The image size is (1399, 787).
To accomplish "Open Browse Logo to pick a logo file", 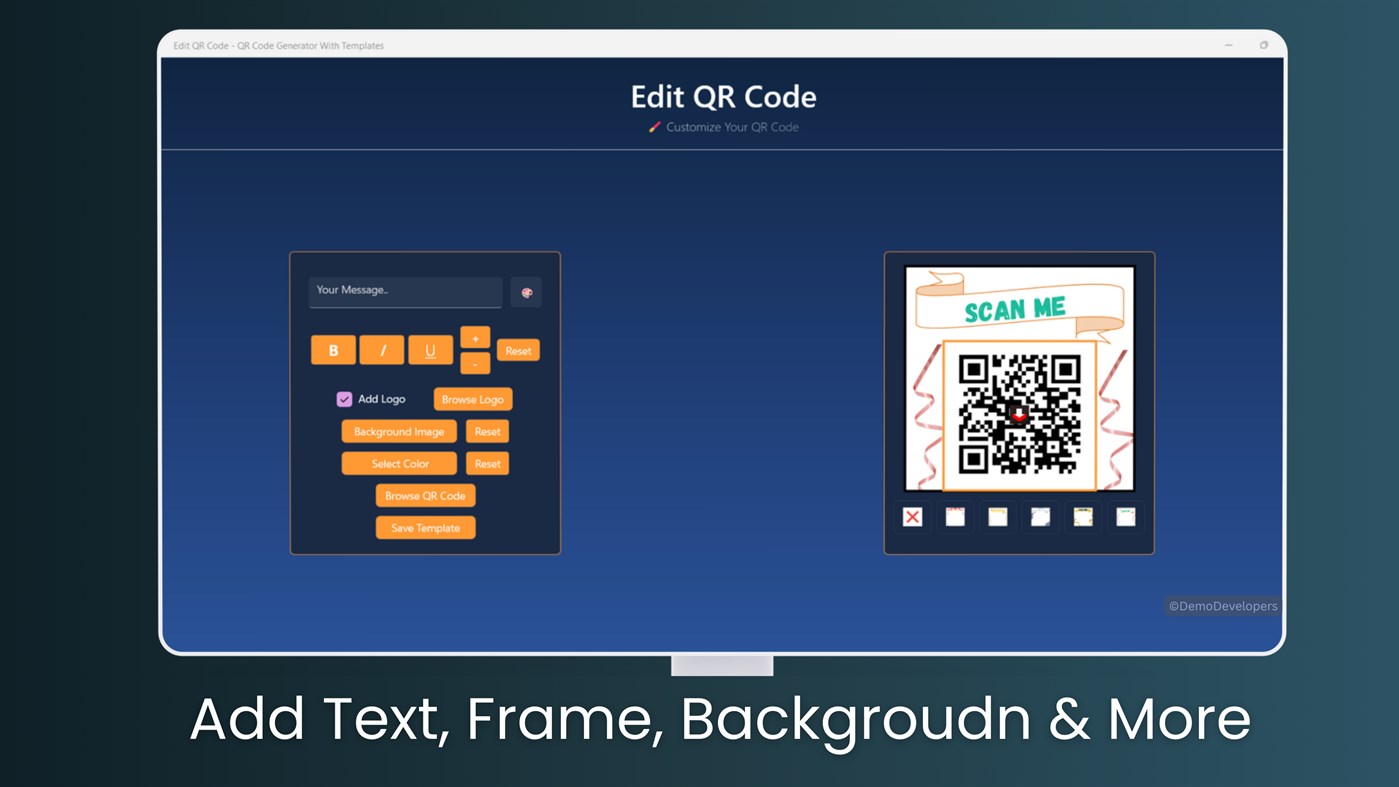I will pos(472,398).
